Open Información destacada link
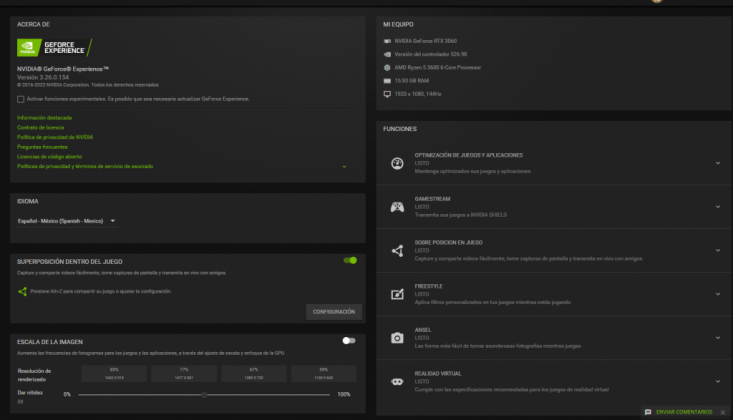 click(x=44, y=118)
